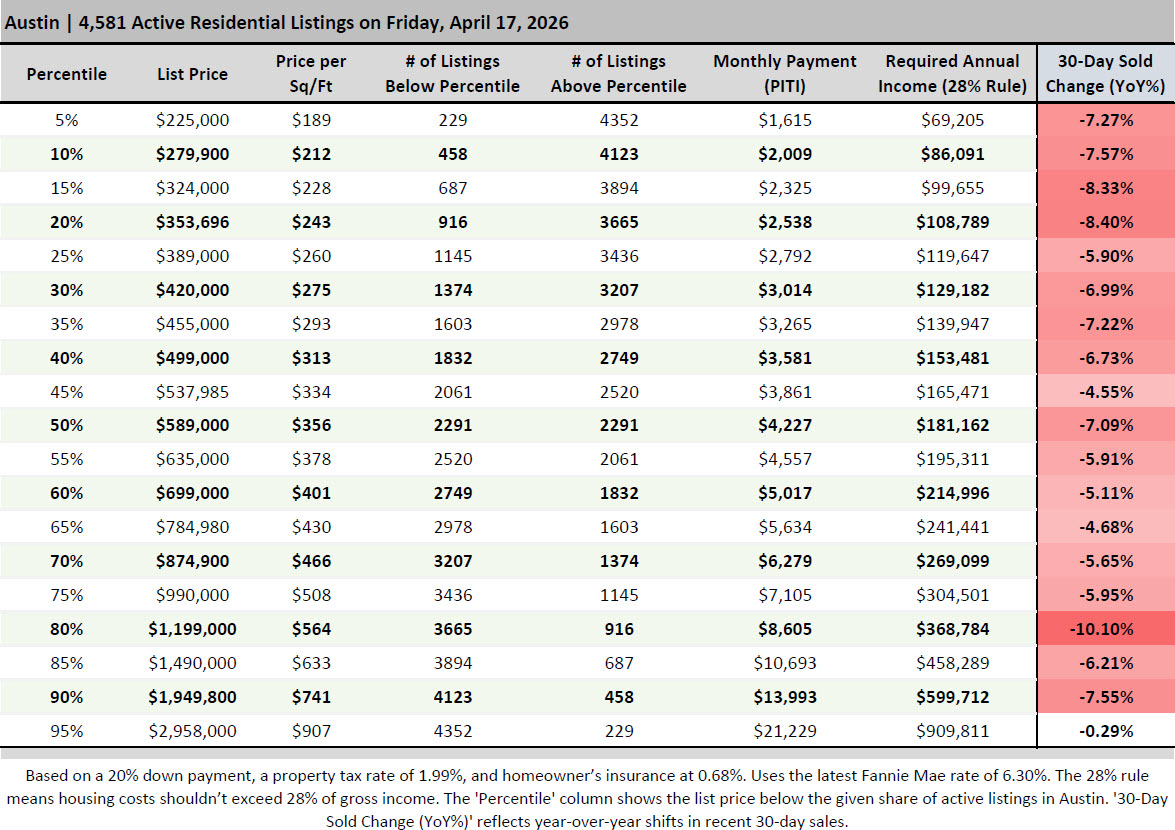Click the Percentile column header
The width and height of the screenshot is (1175, 830).
point(66,74)
